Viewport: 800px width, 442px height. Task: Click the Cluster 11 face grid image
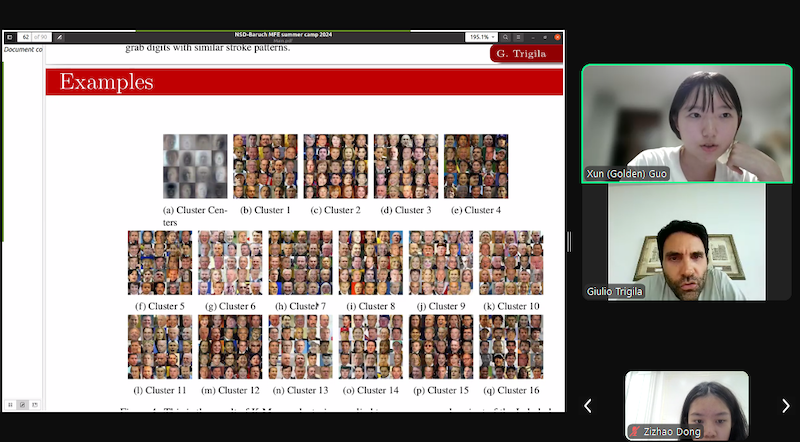(x=160, y=347)
